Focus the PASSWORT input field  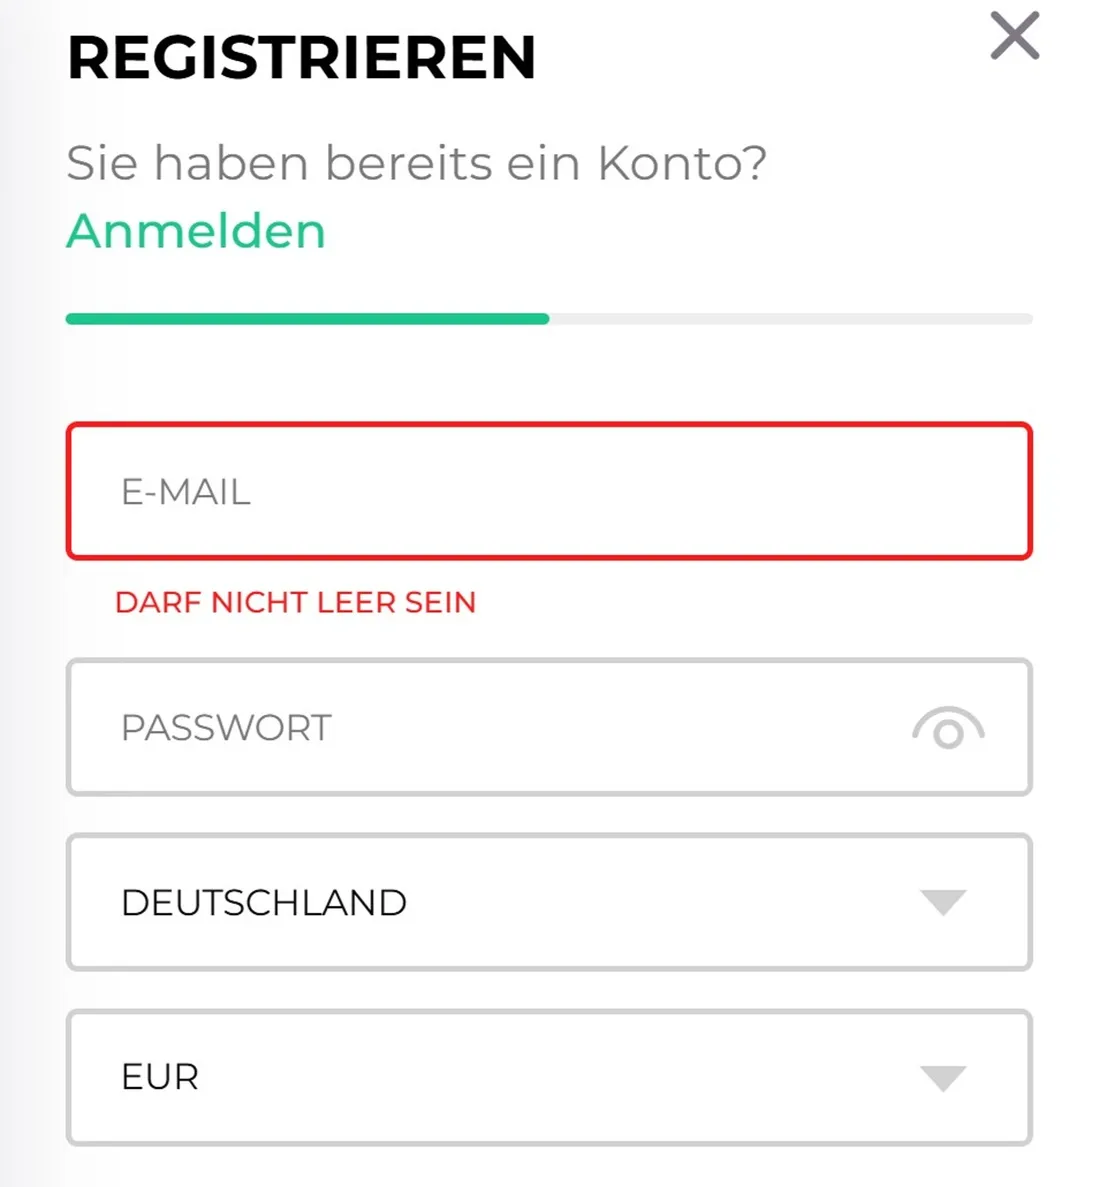[500, 727]
